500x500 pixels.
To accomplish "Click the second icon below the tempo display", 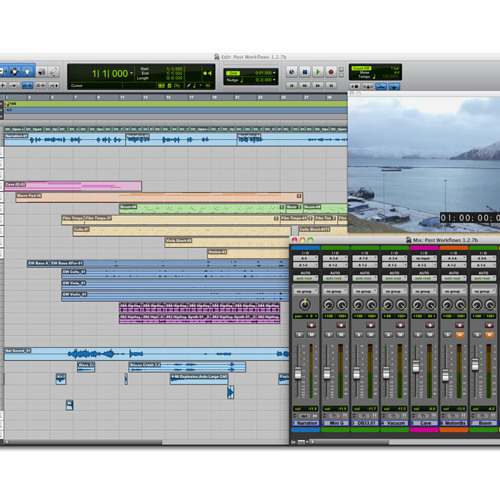I will tap(368, 86).
